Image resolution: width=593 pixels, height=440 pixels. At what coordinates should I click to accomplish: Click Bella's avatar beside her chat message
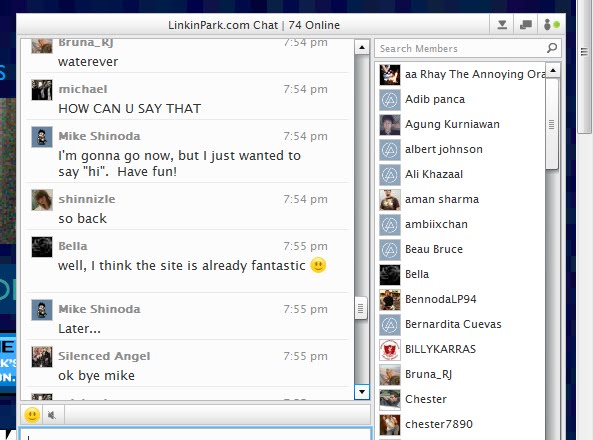42,247
